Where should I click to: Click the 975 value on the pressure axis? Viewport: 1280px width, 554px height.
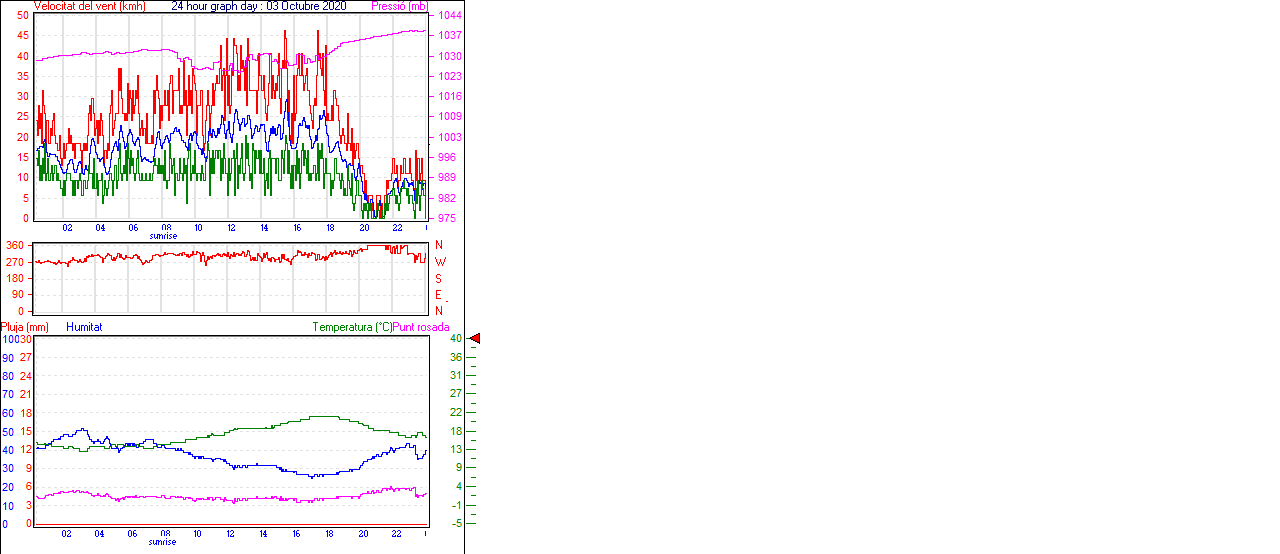click(447, 218)
